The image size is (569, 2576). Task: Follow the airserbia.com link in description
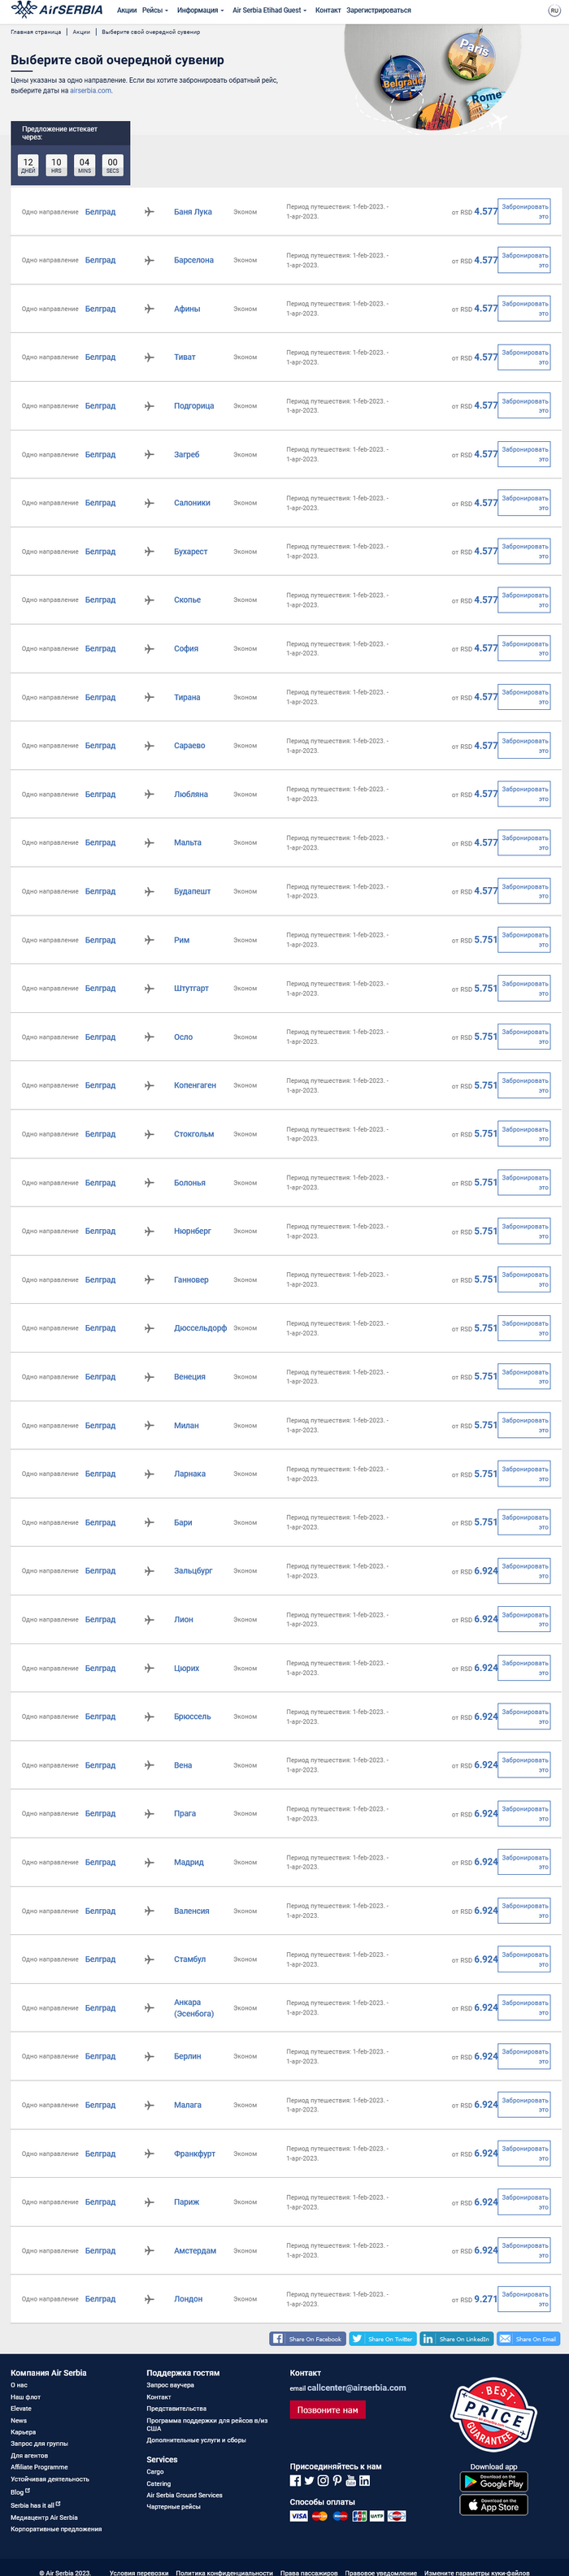(x=91, y=91)
